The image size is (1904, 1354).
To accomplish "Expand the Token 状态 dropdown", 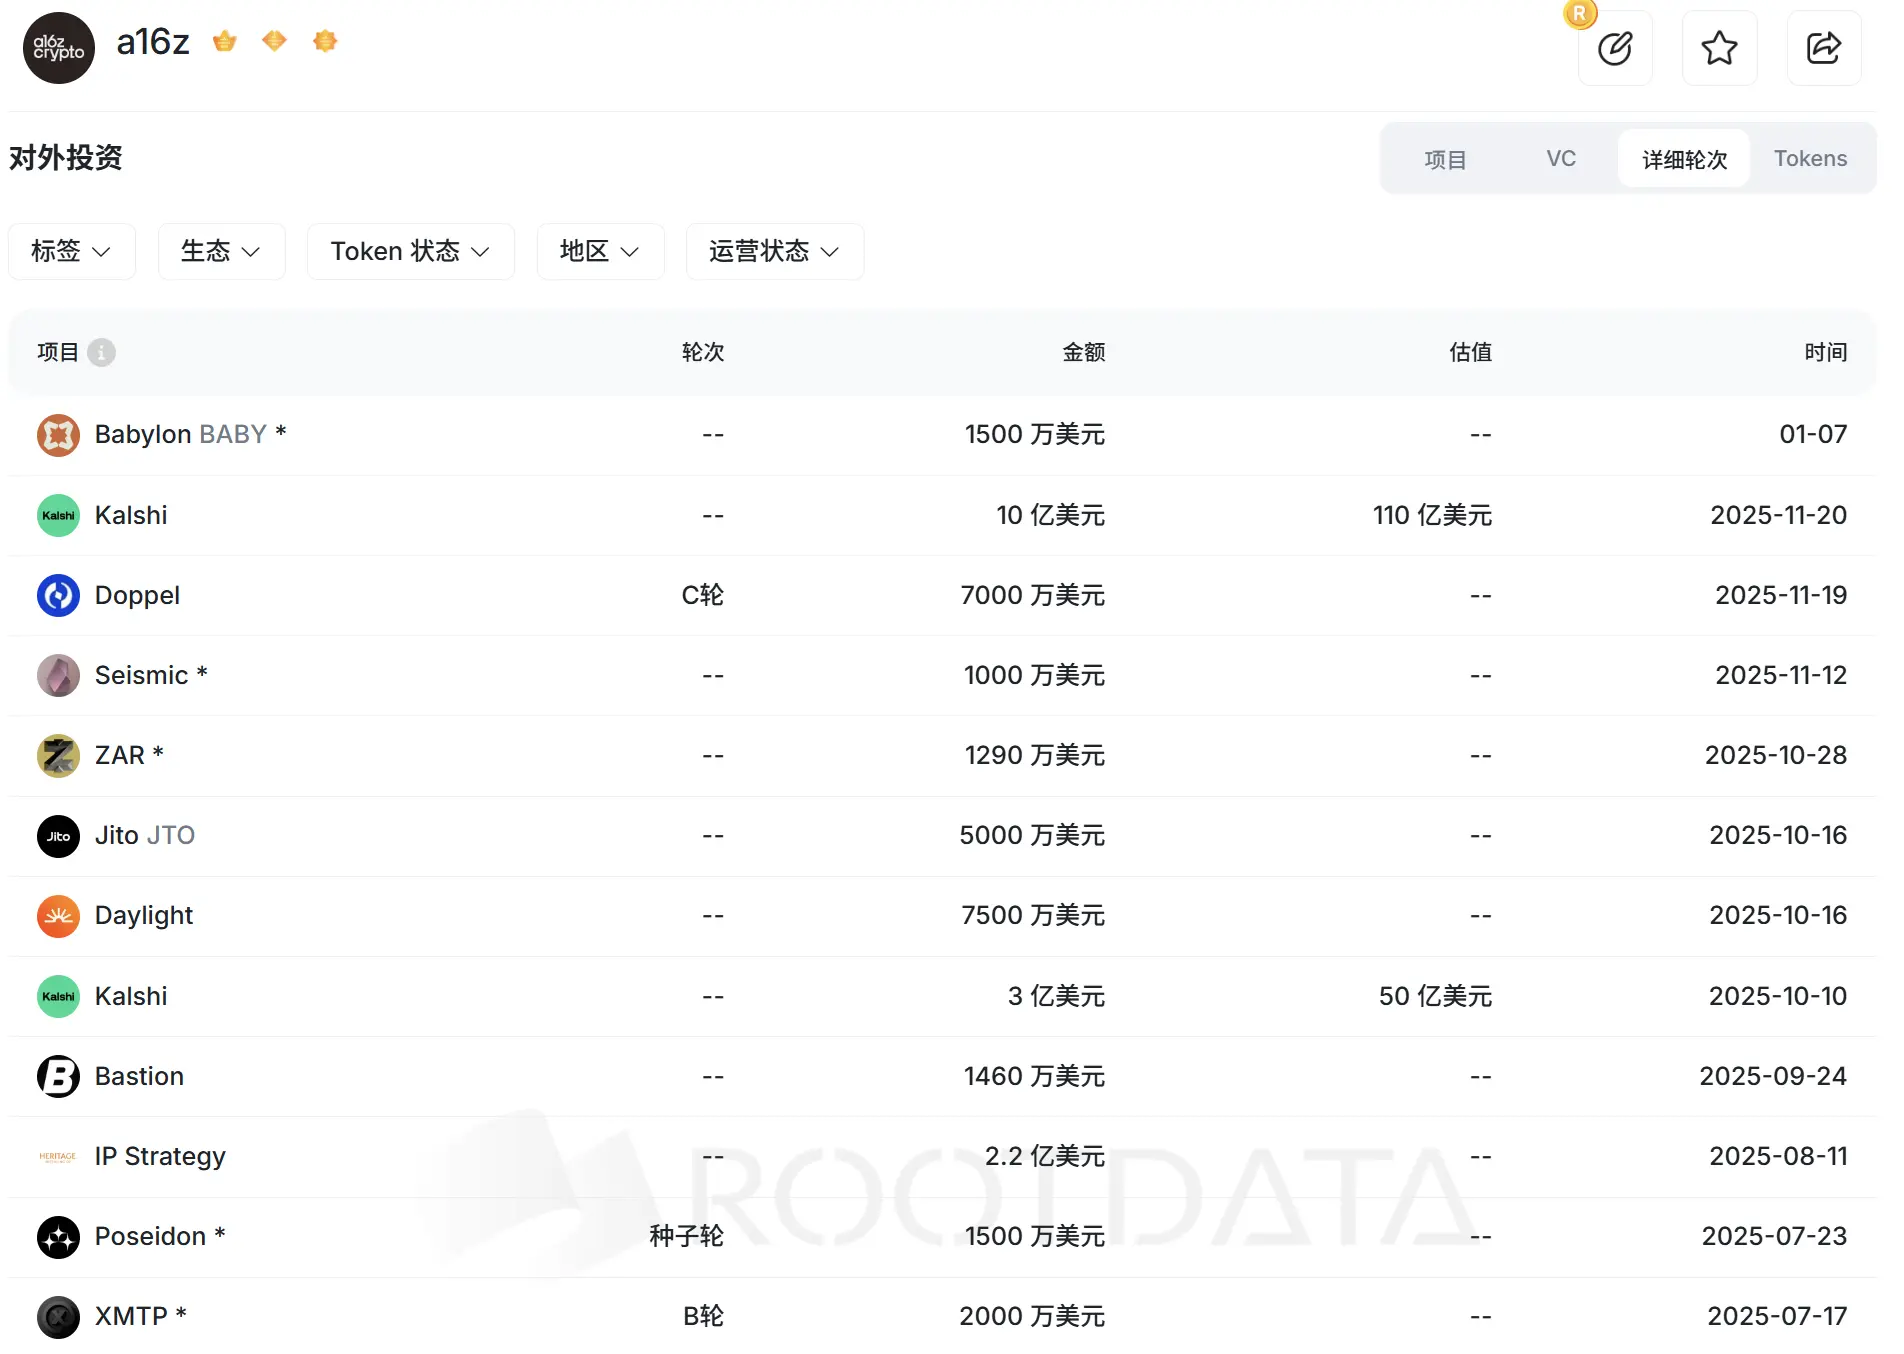I will click(410, 251).
